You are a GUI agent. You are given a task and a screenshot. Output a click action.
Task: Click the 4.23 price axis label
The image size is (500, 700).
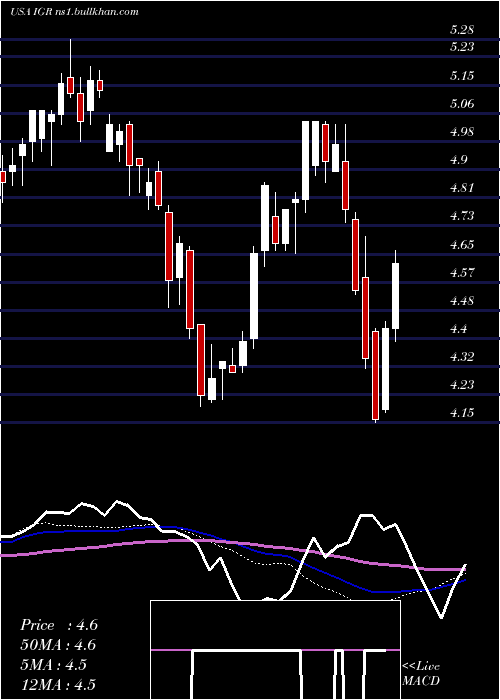[x=461, y=385]
